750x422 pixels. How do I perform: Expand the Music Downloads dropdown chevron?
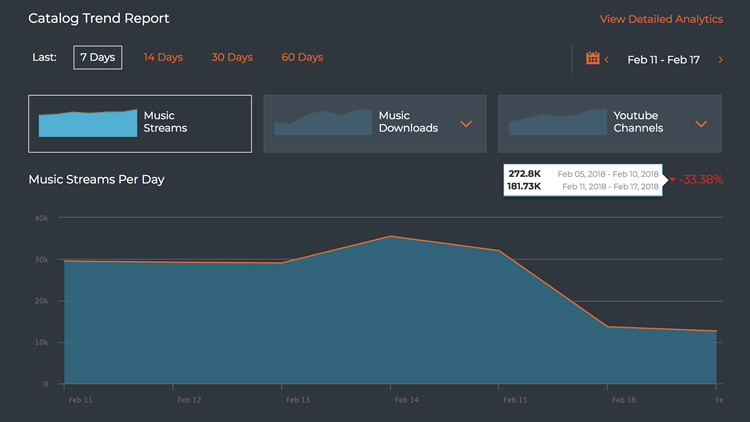(x=466, y=124)
